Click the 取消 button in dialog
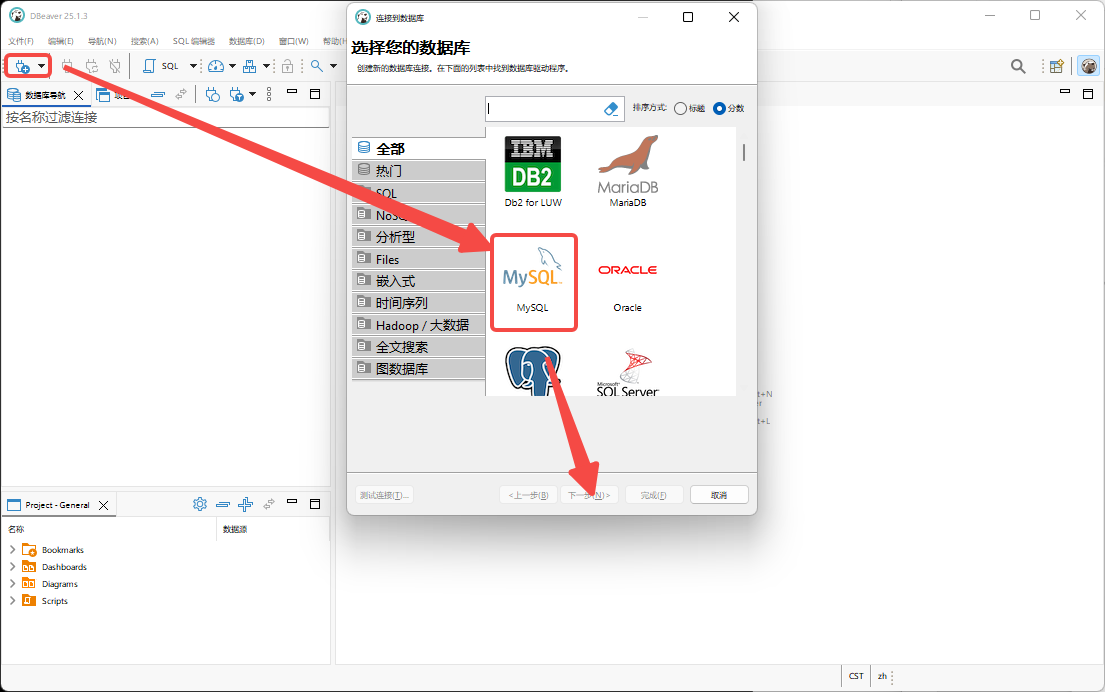The height and width of the screenshot is (692, 1105). pos(719,495)
